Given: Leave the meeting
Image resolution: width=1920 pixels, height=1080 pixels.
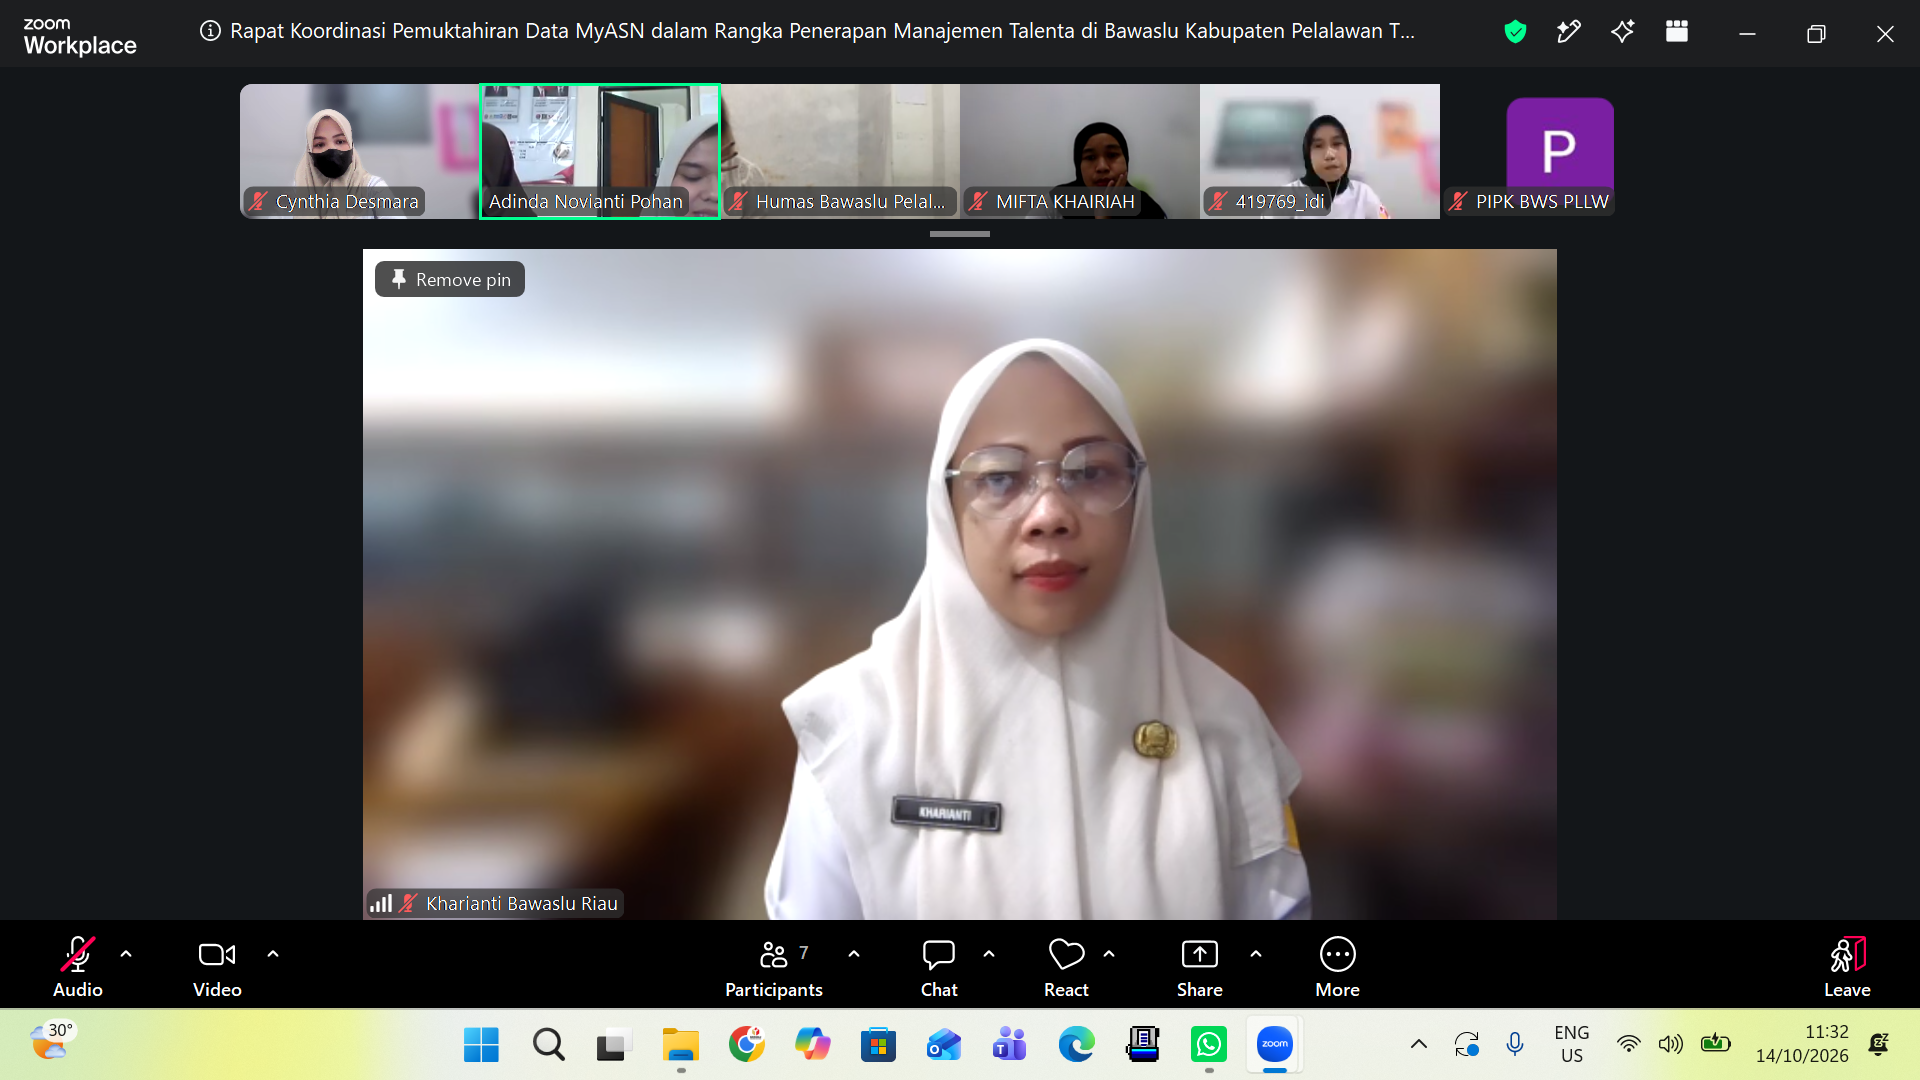Looking at the screenshot, I should 1847,966.
